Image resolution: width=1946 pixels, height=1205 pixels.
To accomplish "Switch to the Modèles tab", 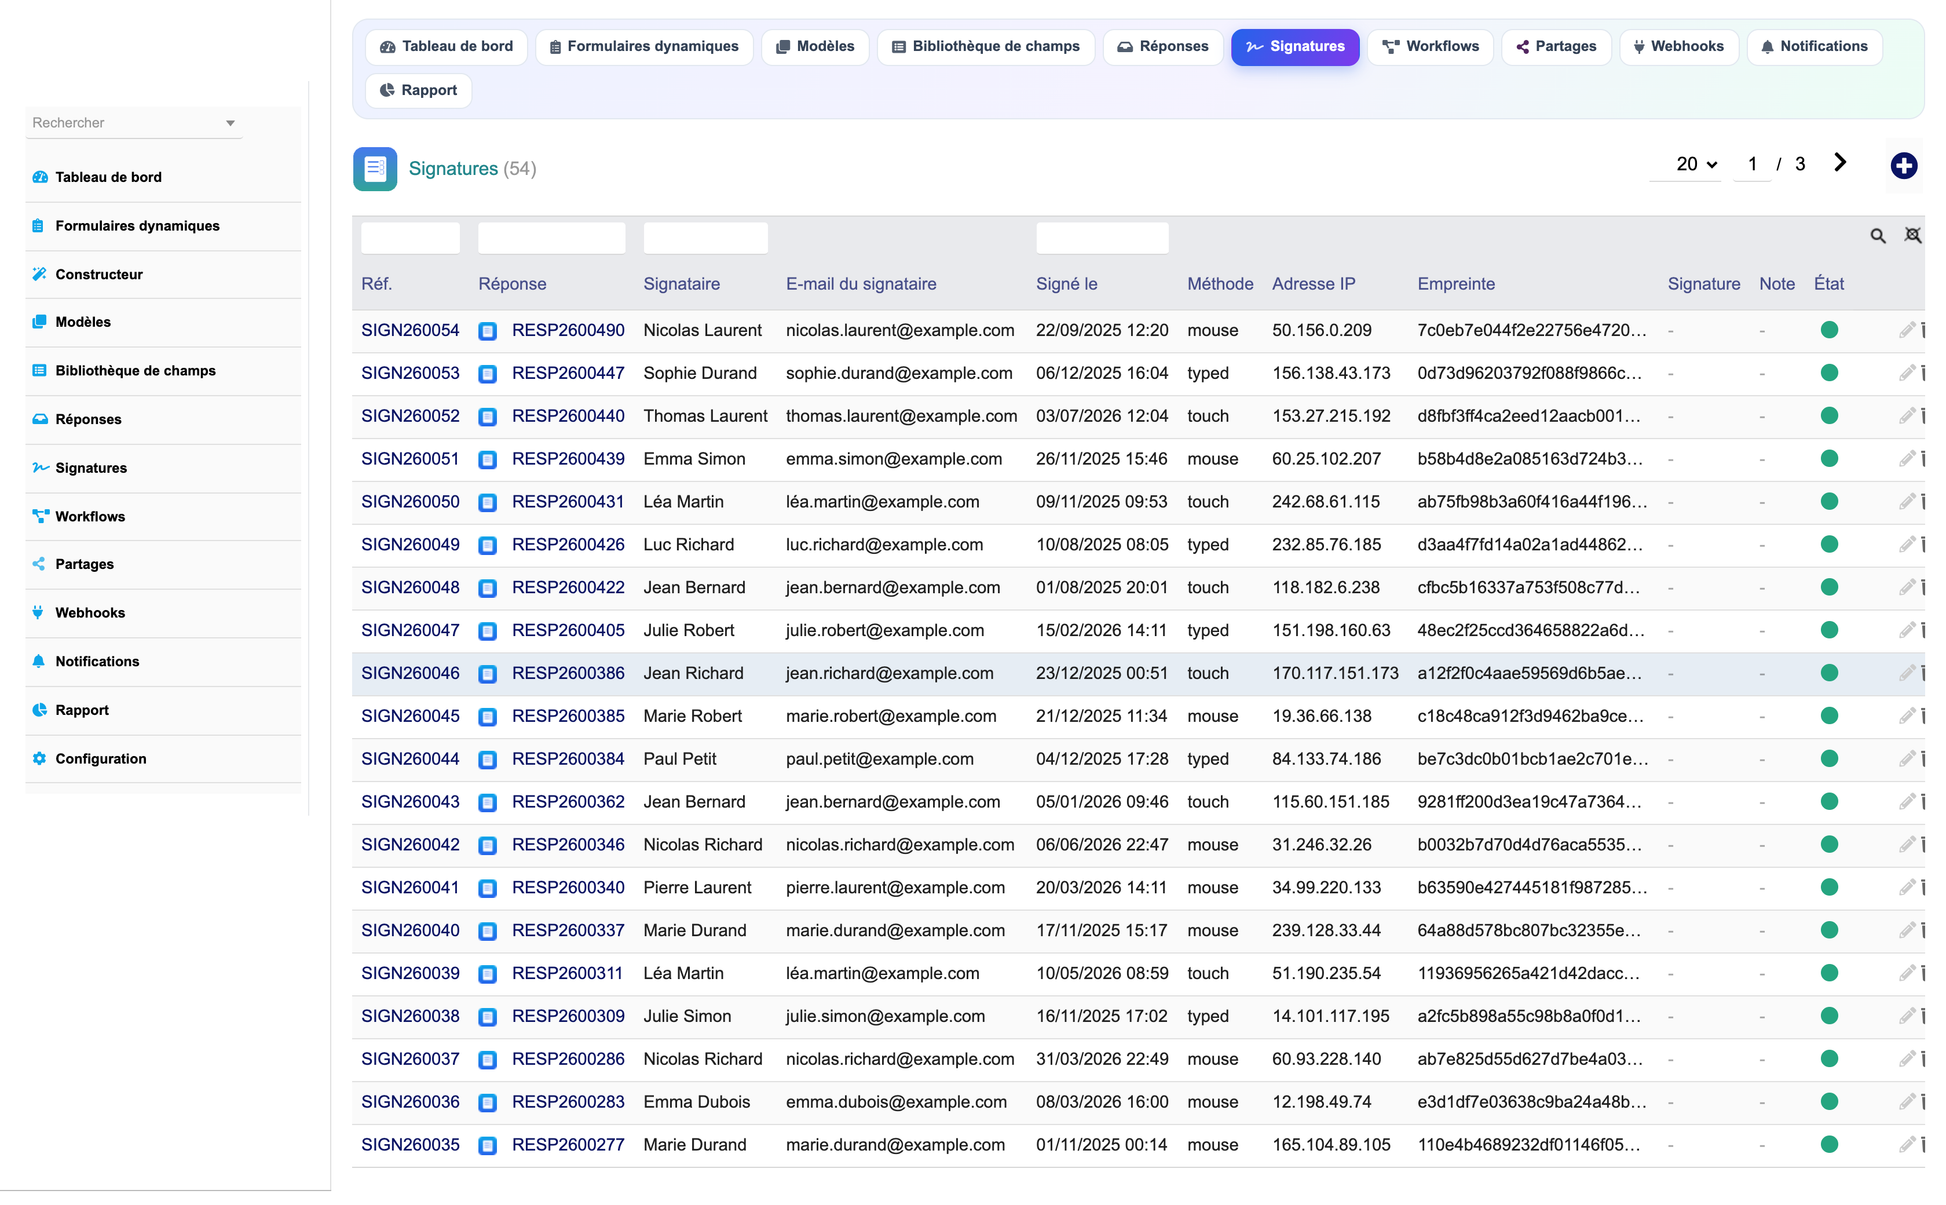I will pyautogui.click(x=815, y=47).
